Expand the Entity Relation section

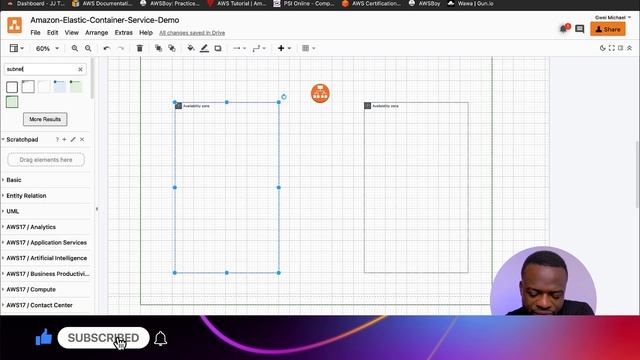26,196
